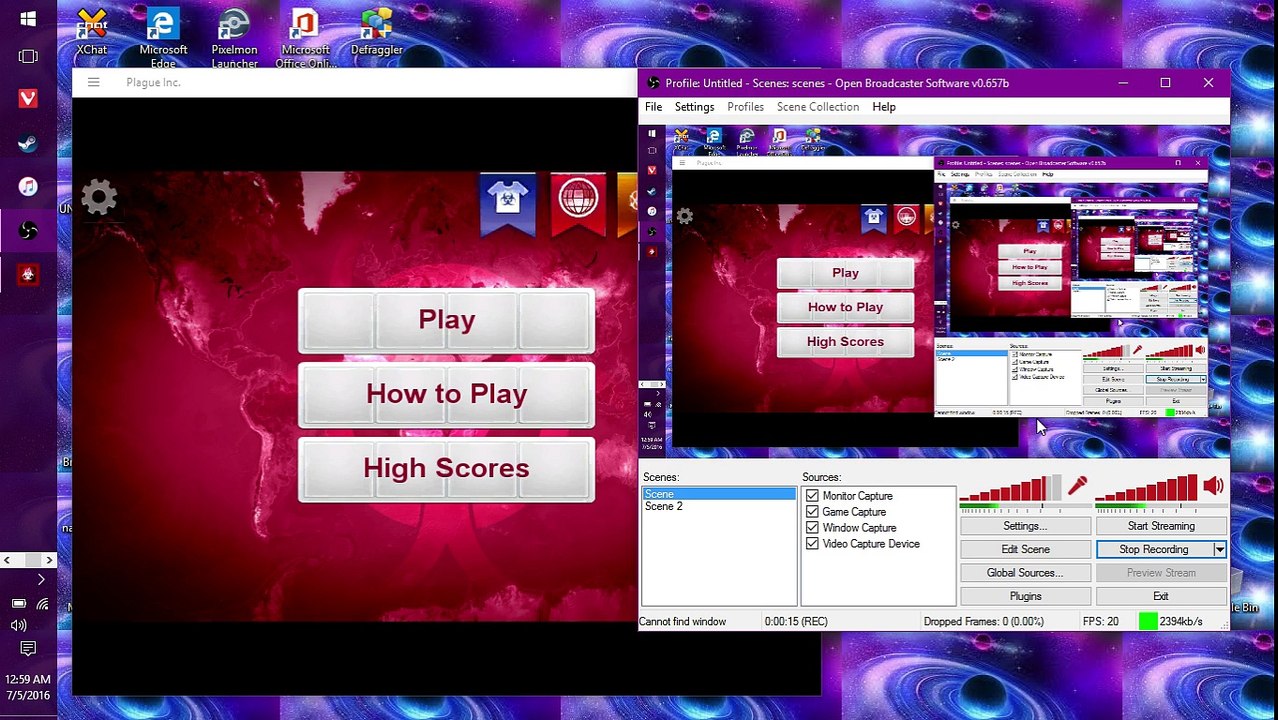Screen dimensions: 1278x720
Task: Mute desktop audio via red speaker icon
Action: [1213, 486]
